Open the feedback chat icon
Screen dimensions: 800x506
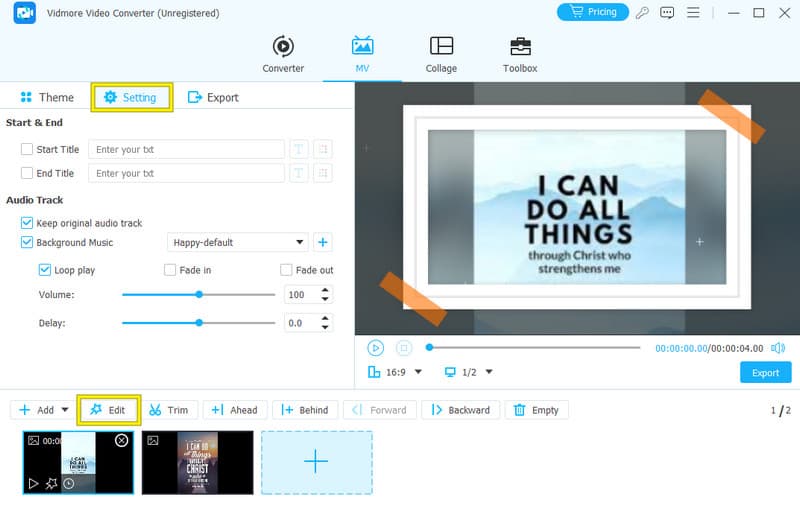pos(667,13)
